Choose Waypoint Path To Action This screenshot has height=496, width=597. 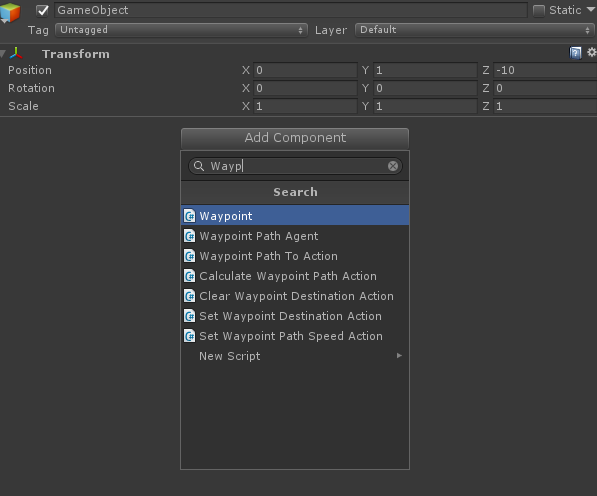[295, 256]
